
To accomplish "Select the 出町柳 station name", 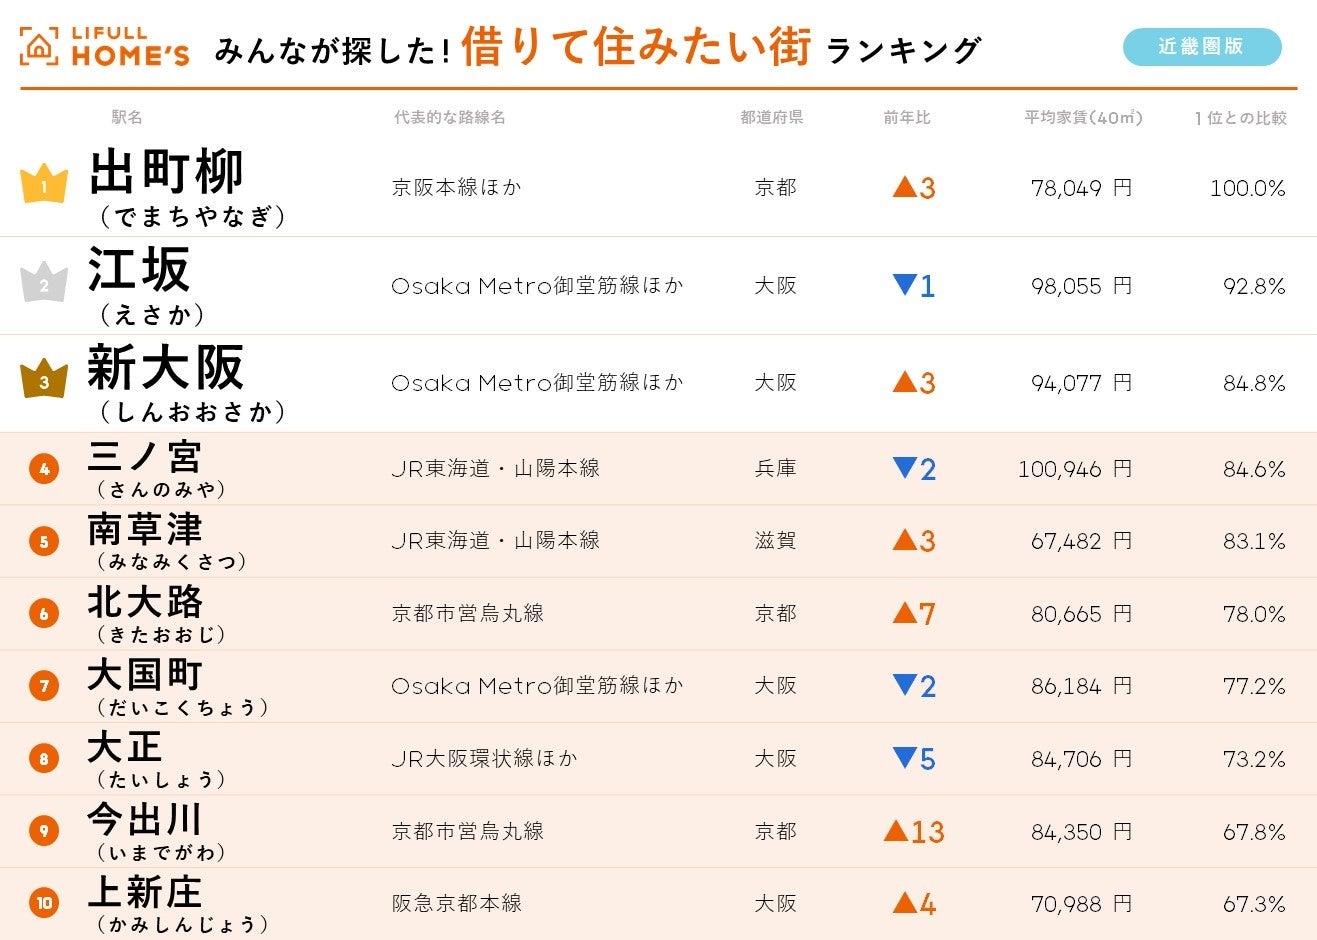I will 166,173.
